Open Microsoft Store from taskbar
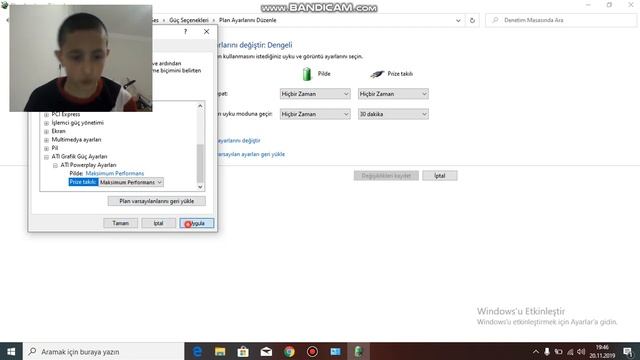This screenshot has height=360, width=640. 243,351
